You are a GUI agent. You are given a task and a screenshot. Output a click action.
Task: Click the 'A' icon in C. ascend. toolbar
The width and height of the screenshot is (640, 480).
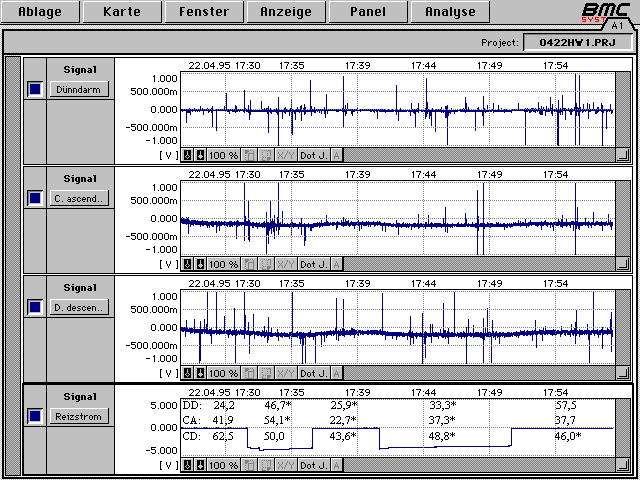pos(336,264)
